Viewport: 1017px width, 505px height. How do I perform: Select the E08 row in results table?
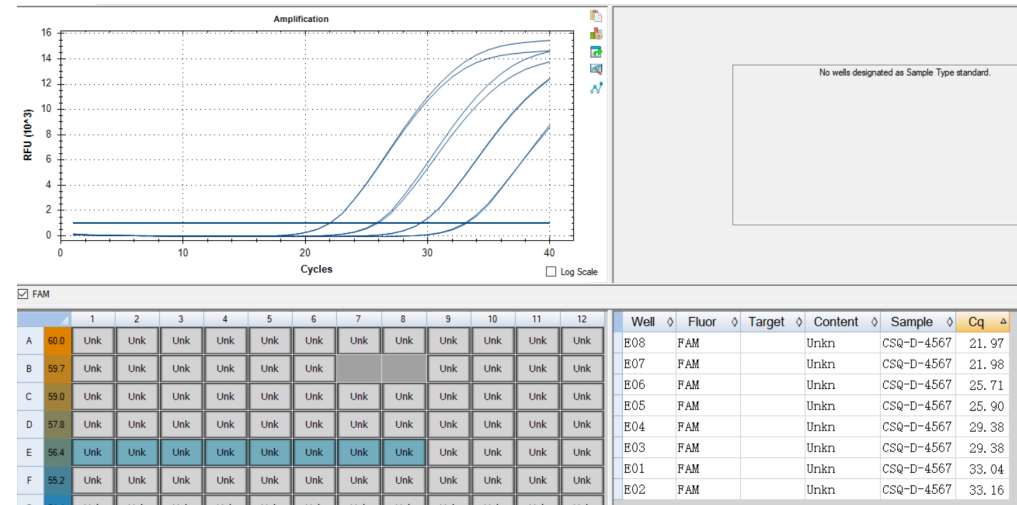[813, 344]
